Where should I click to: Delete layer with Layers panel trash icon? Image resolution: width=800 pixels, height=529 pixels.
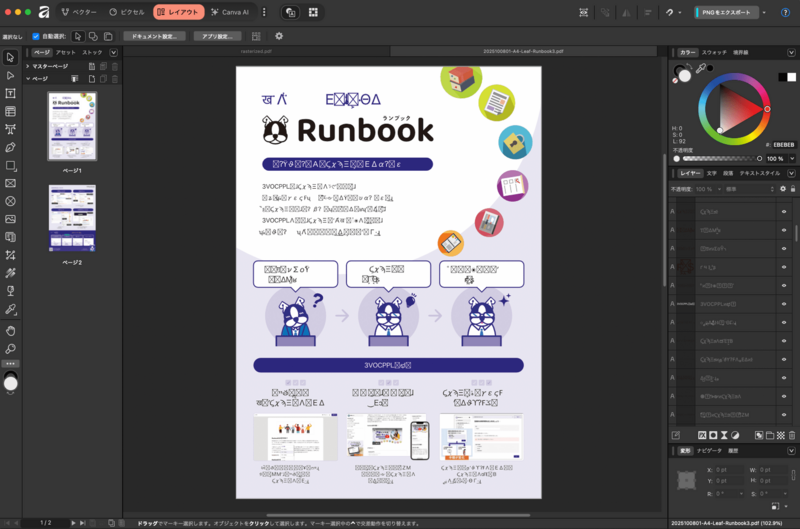tap(792, 435)
